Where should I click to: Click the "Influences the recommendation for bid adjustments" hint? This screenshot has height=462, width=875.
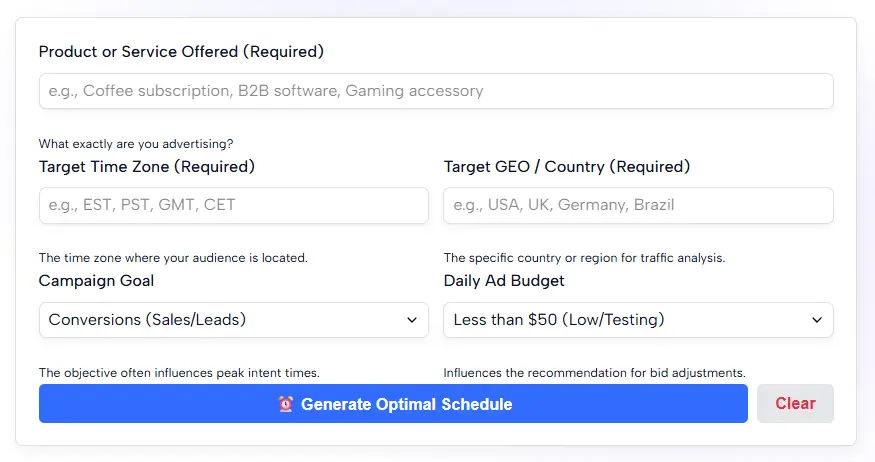click(594, 373)
